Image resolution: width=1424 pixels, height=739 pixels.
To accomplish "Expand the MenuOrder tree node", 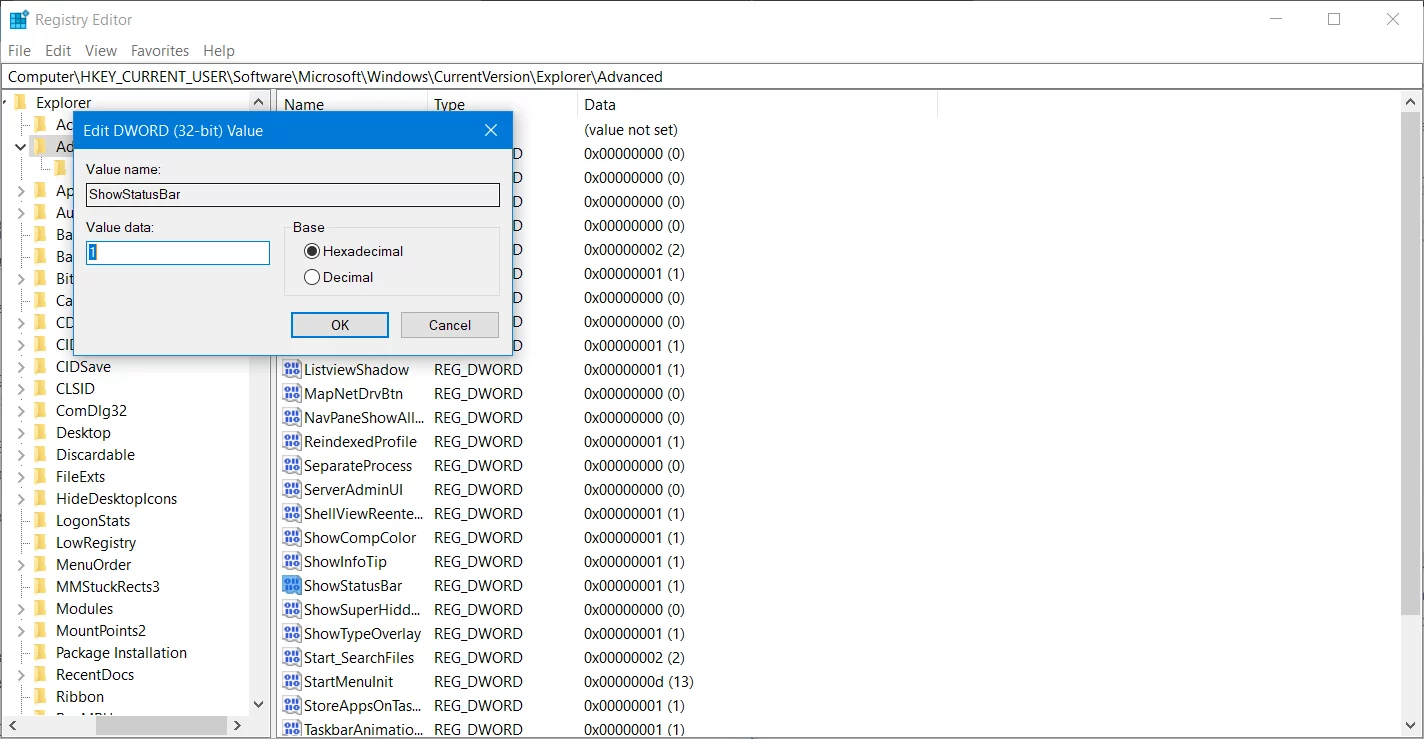I will click(x=21, y=565).
